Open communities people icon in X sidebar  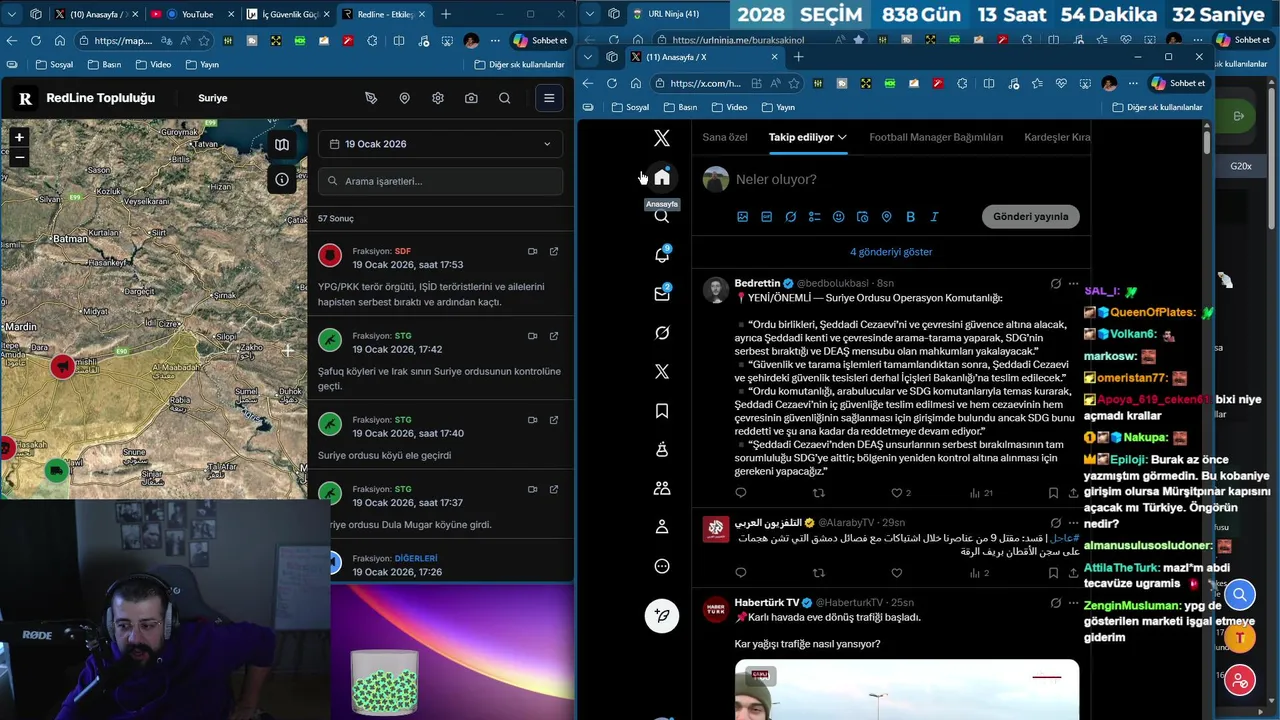coord(661,488)
